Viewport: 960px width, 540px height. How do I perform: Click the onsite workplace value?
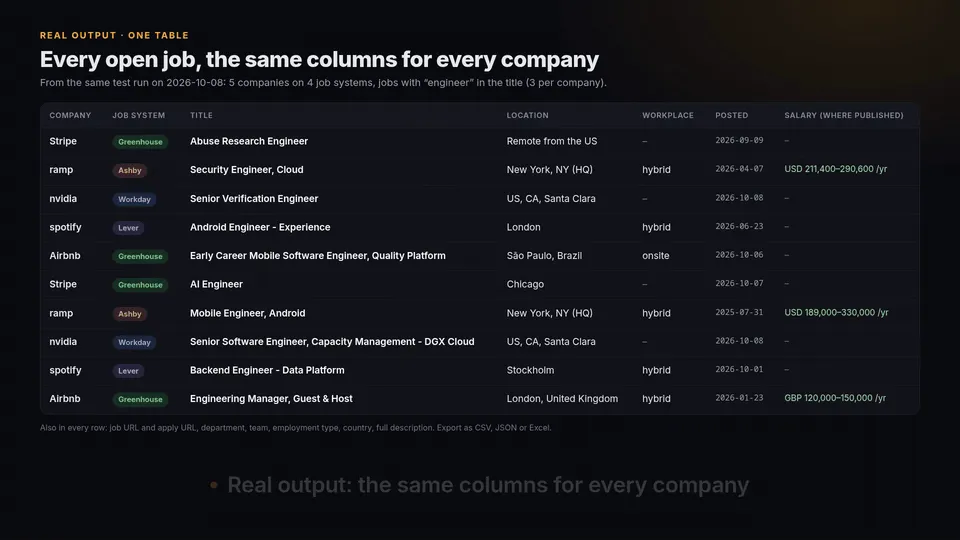(x=655, y=256)
